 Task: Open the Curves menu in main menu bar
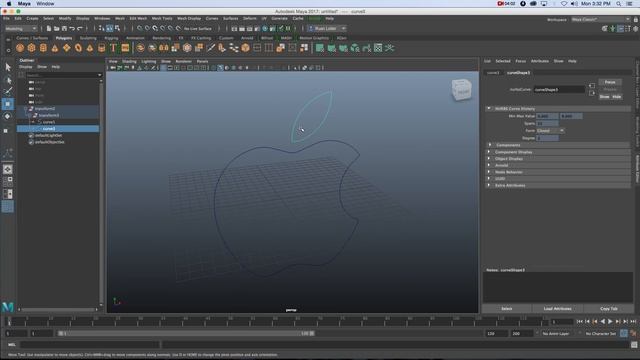212,18
